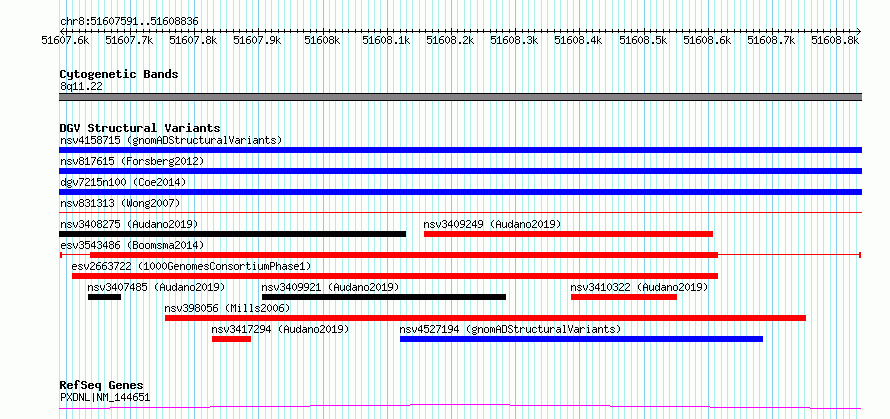Click the 51607.6k ruler tick label
Screen dimensions: 890x419
(x=65, y=40)
